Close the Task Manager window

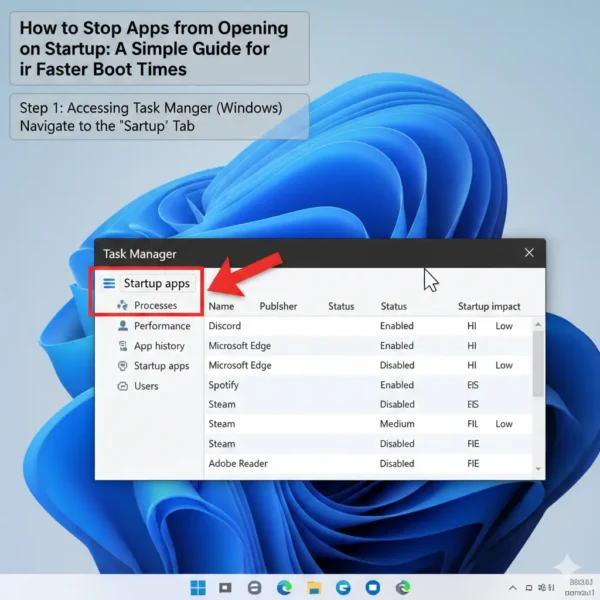point(529,253)
